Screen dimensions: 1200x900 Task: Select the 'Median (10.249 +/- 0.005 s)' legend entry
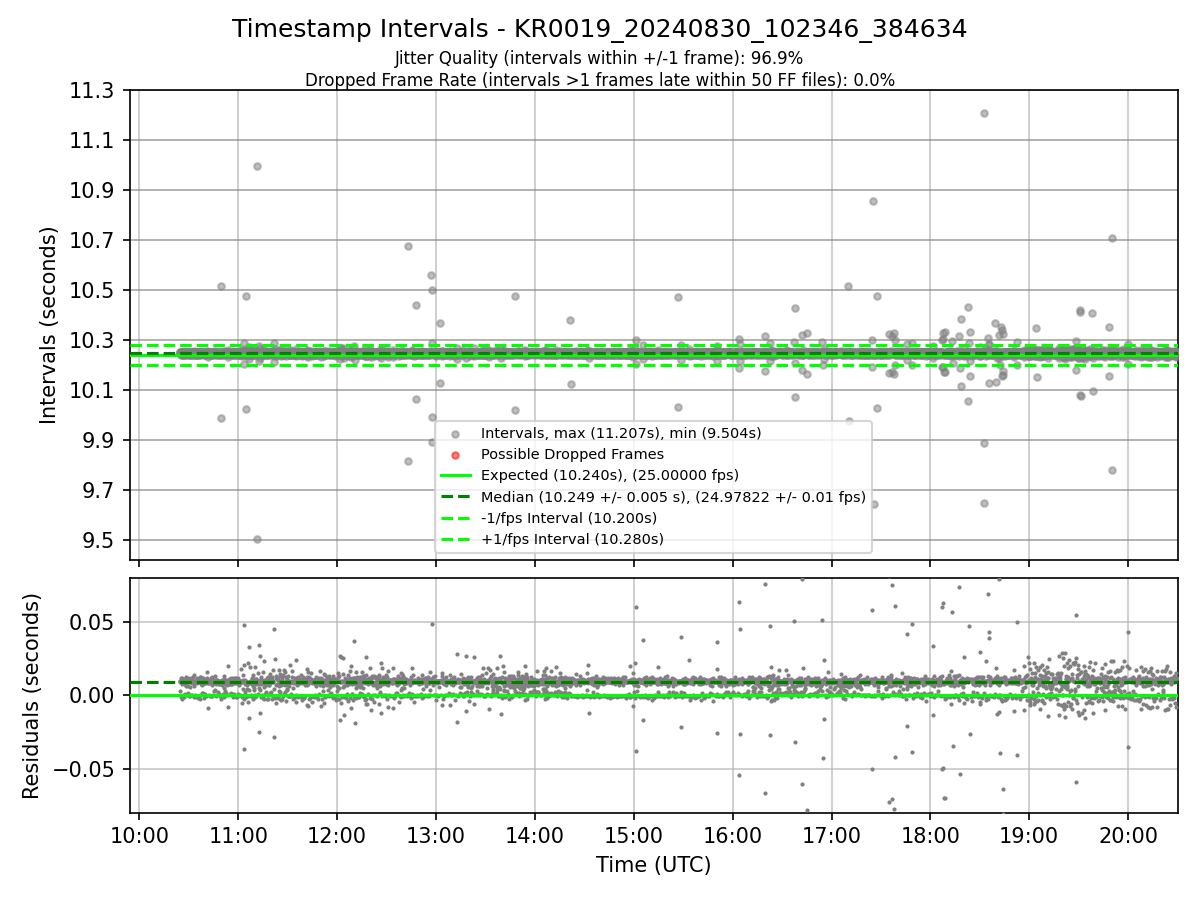[x=673, y=497]
